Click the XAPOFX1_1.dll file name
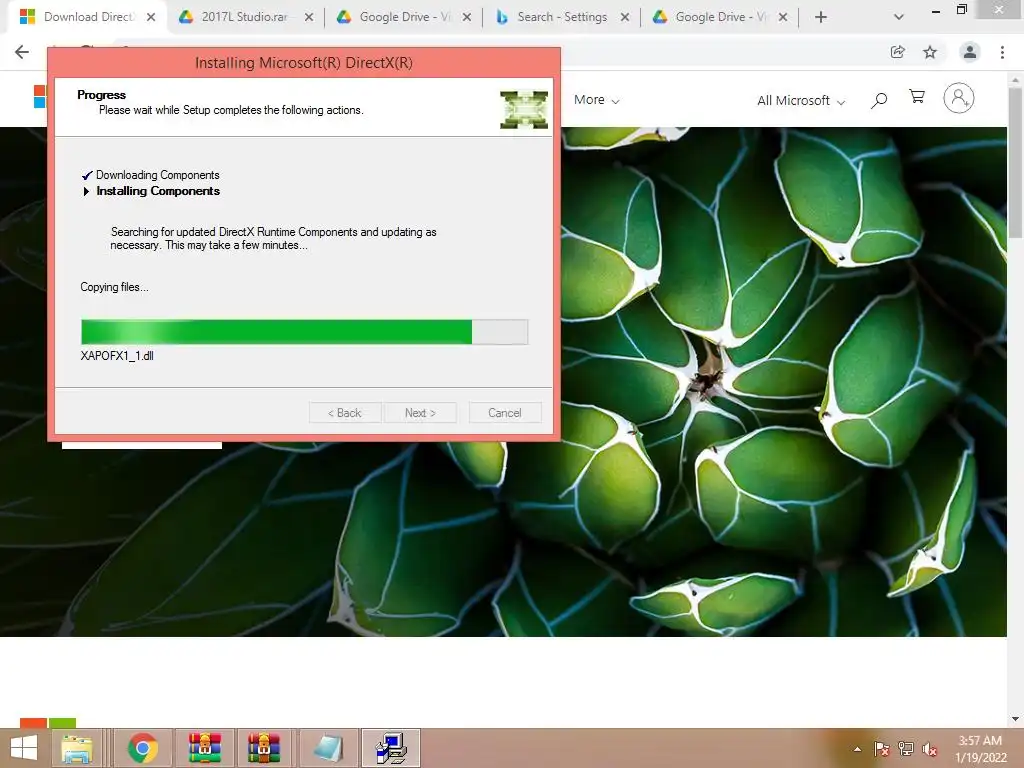1024x768 pixels. click(x=117, y=356)
